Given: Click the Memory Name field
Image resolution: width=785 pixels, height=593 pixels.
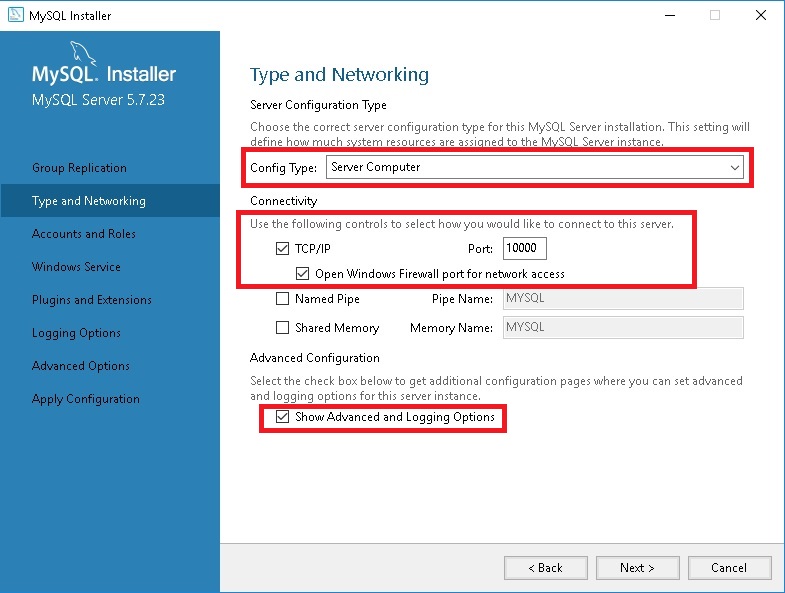Looking at the screenshot, I should [623, 328].
